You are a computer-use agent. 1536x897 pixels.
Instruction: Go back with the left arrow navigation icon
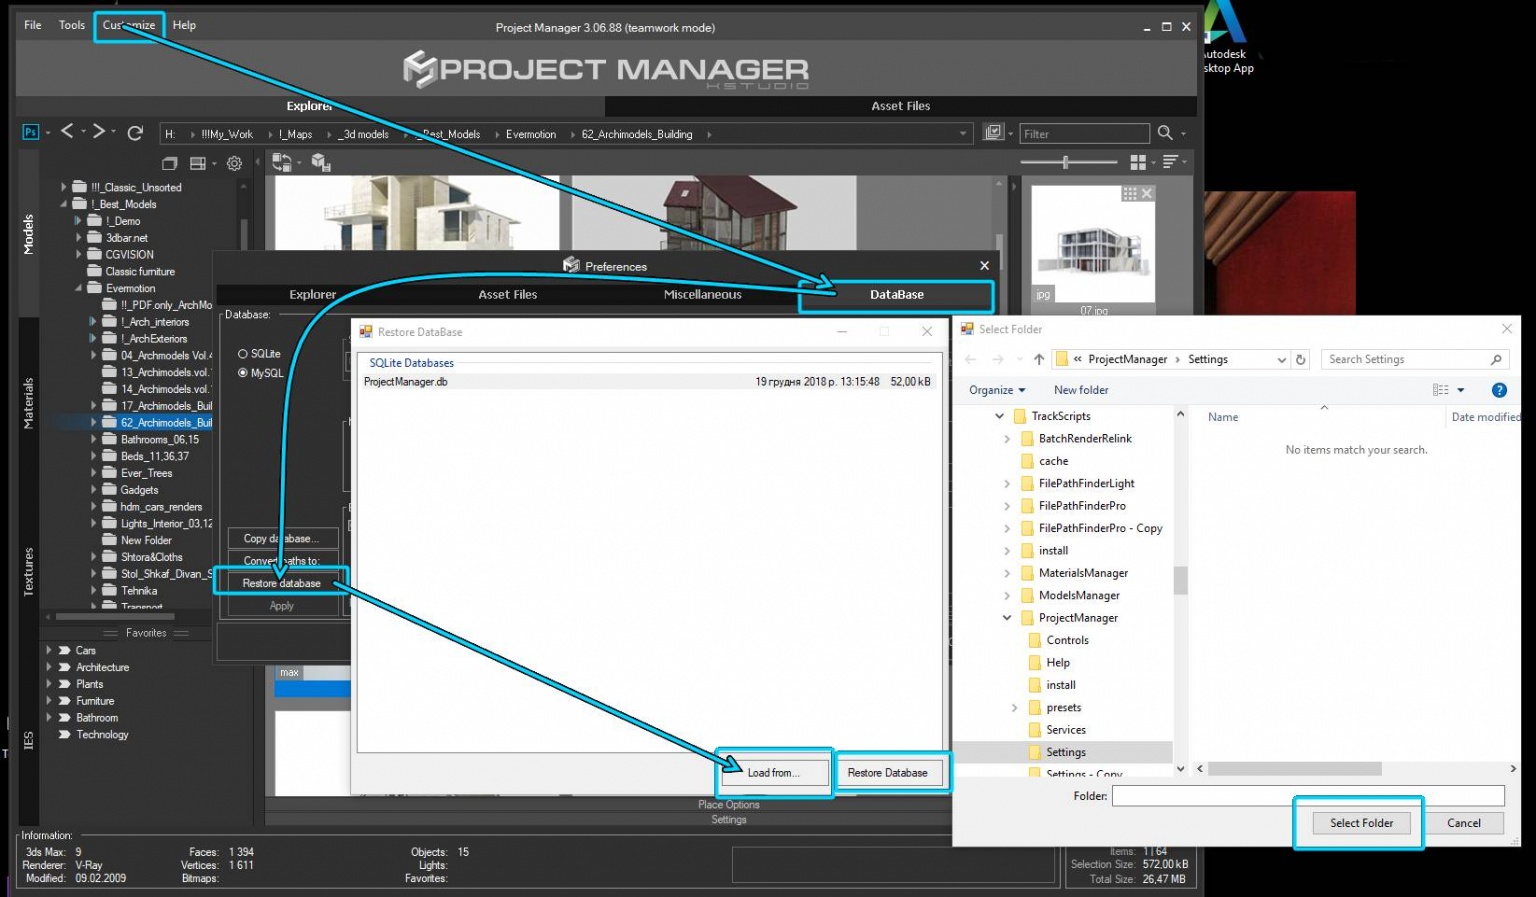[67, 131]
